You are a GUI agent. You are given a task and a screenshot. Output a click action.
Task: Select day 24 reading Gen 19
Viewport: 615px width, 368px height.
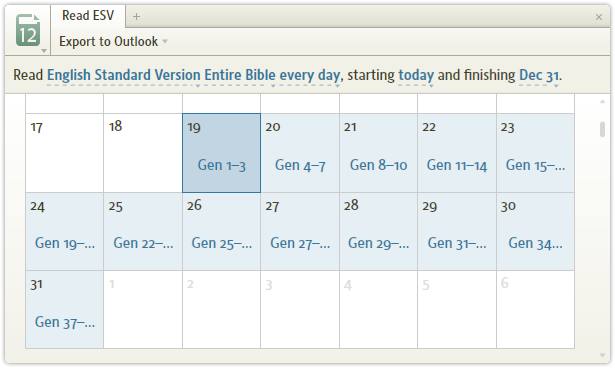click(x=65, y=231)
